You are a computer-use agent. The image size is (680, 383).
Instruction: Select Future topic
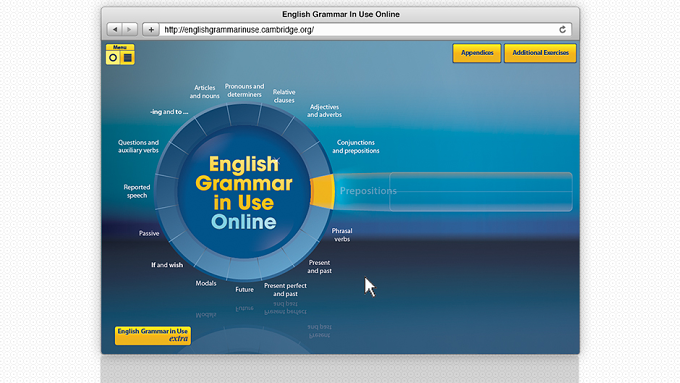[x=244, y=289]
